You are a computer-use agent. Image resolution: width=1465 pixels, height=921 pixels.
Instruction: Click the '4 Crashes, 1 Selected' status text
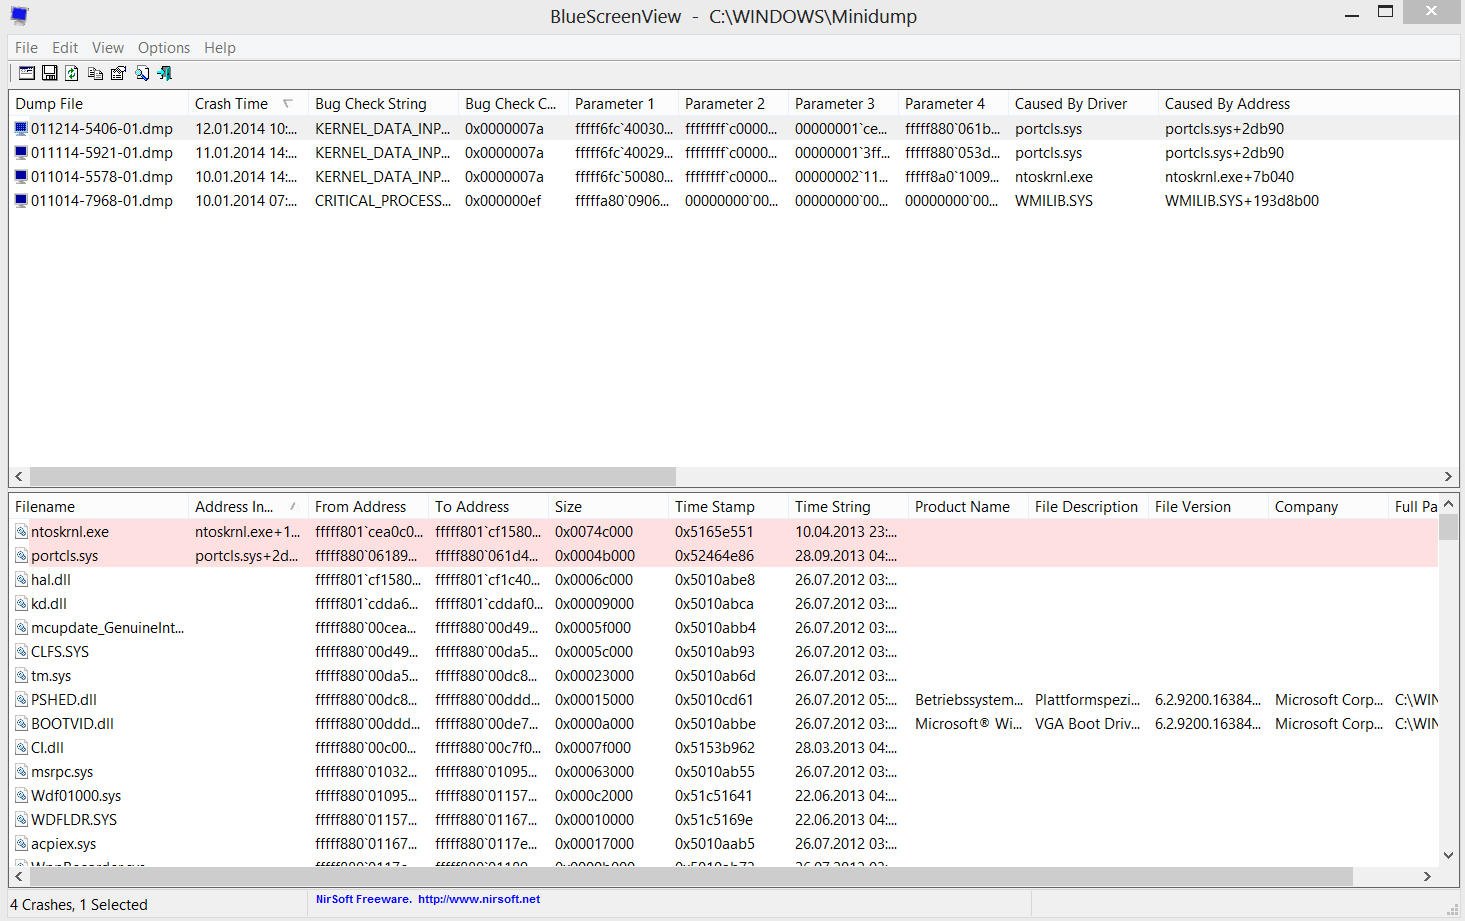(x=79, y=904)
